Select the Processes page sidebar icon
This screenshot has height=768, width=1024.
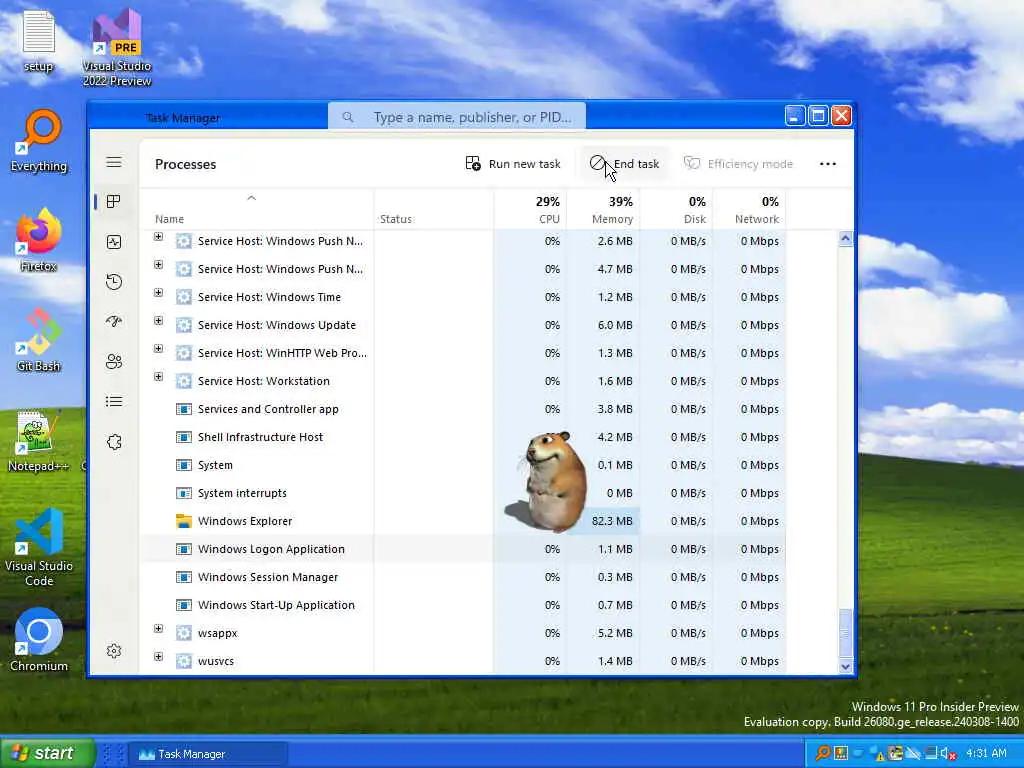pyautogui.click(x=114, y=202)
